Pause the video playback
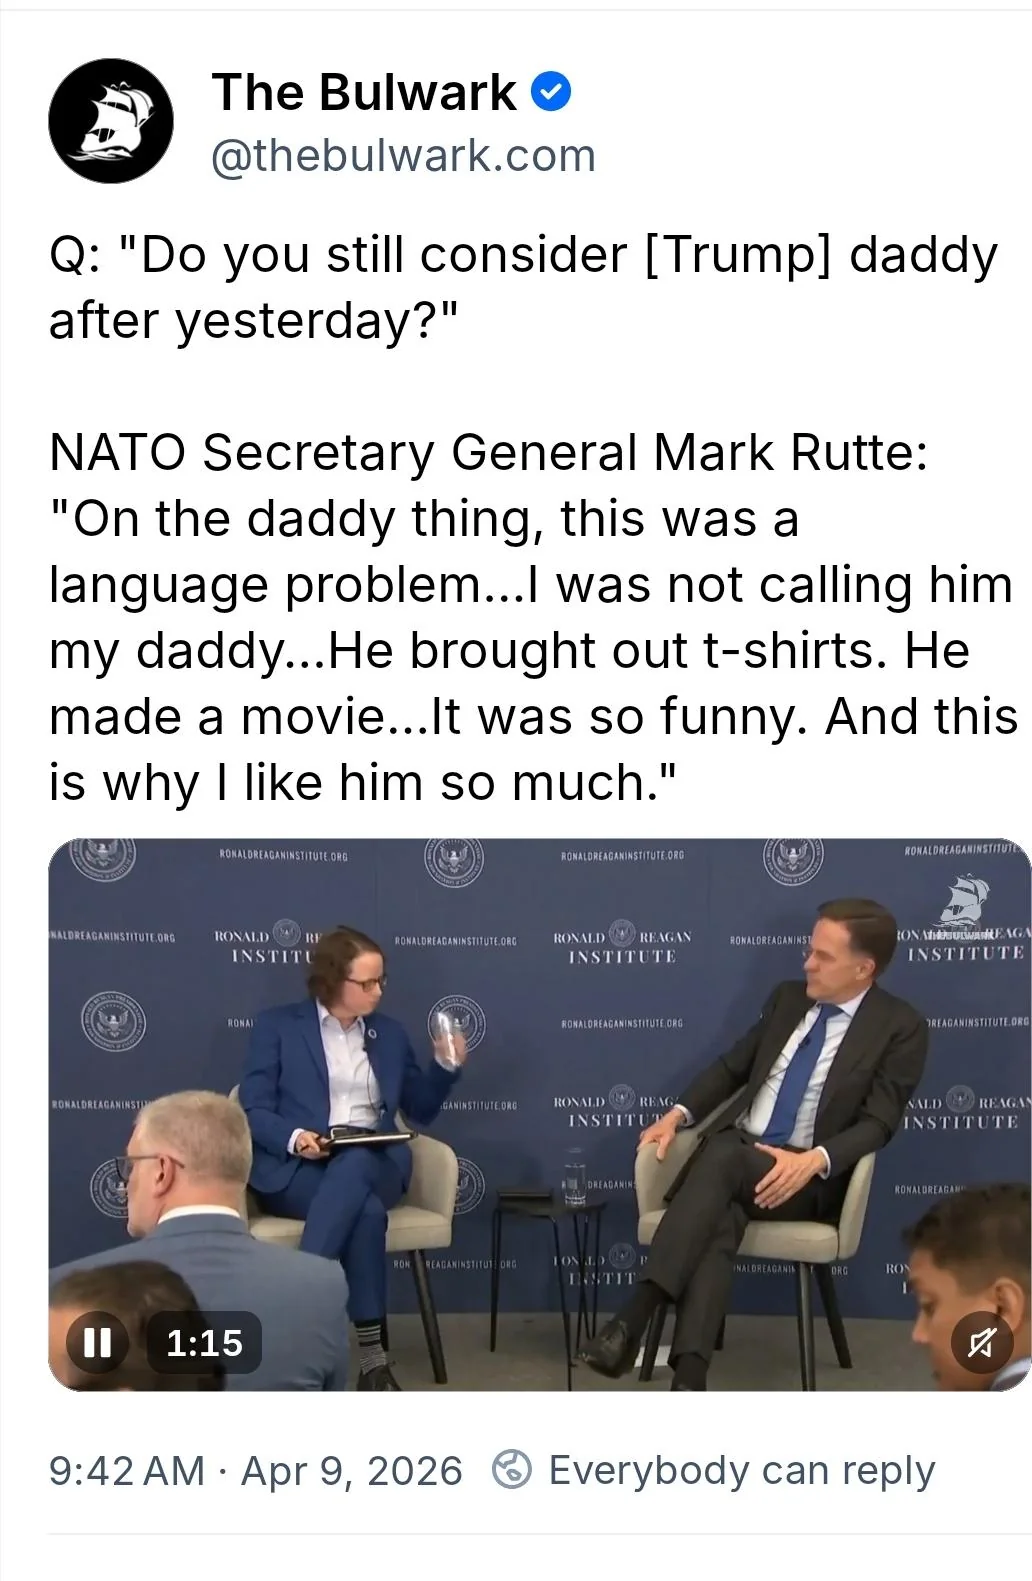 [x=97, y=1341]
